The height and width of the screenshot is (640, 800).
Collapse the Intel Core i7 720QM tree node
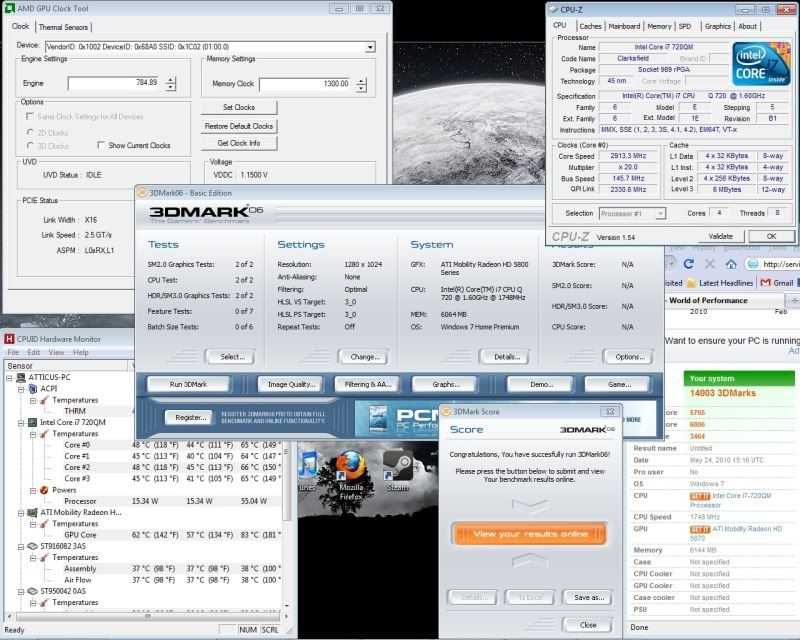(x=21, y=423)
